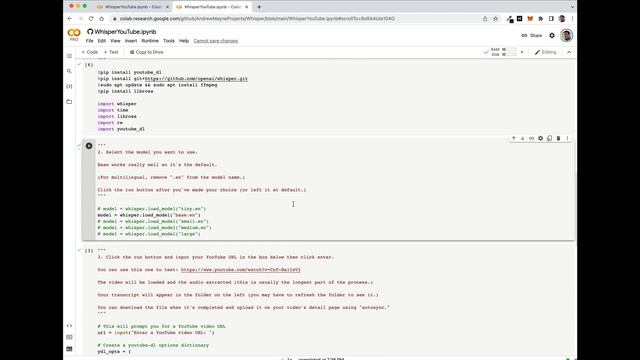
Task: Bookmark this page with the star
Action: pyautogui.click(x=496, y=18)
